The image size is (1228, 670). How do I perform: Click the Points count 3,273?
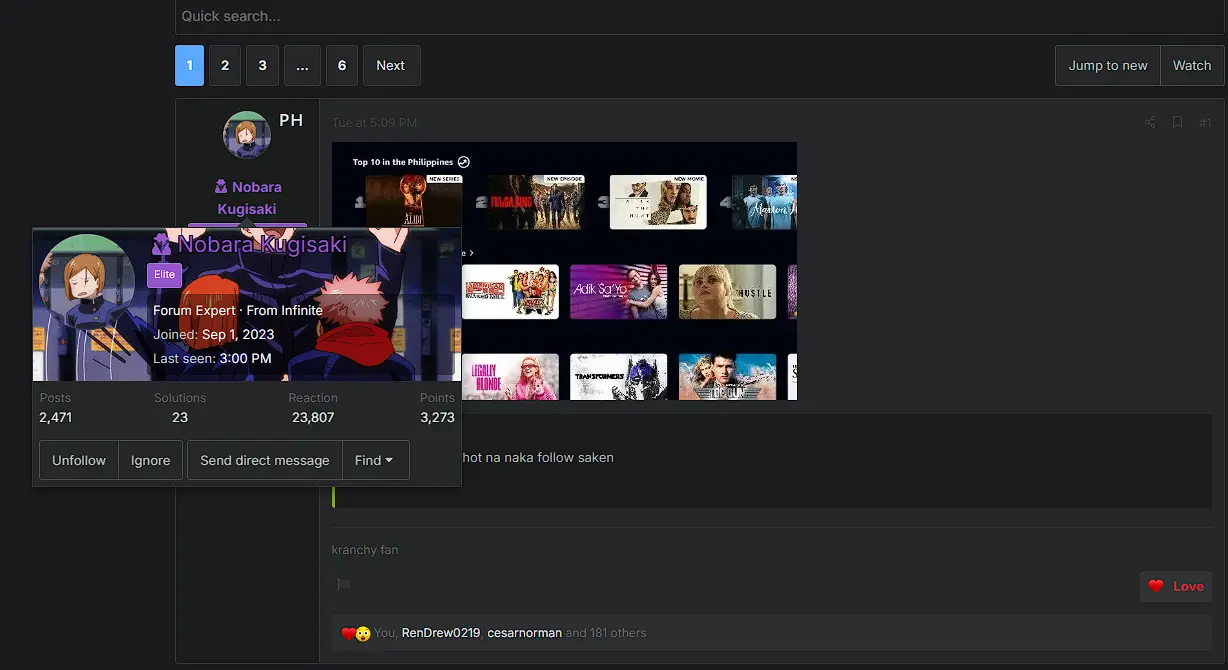pyautogui.click(x=437, y=417)
